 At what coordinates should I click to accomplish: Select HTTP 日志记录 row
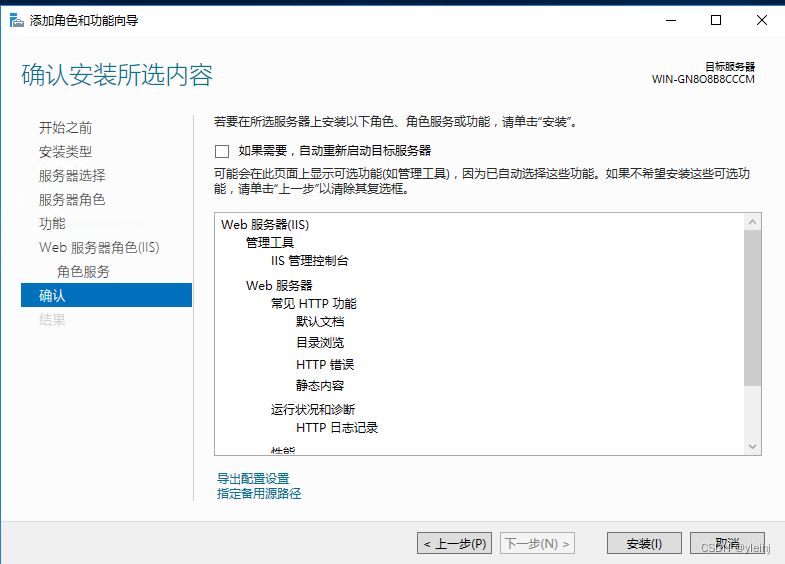pos(337,428)
